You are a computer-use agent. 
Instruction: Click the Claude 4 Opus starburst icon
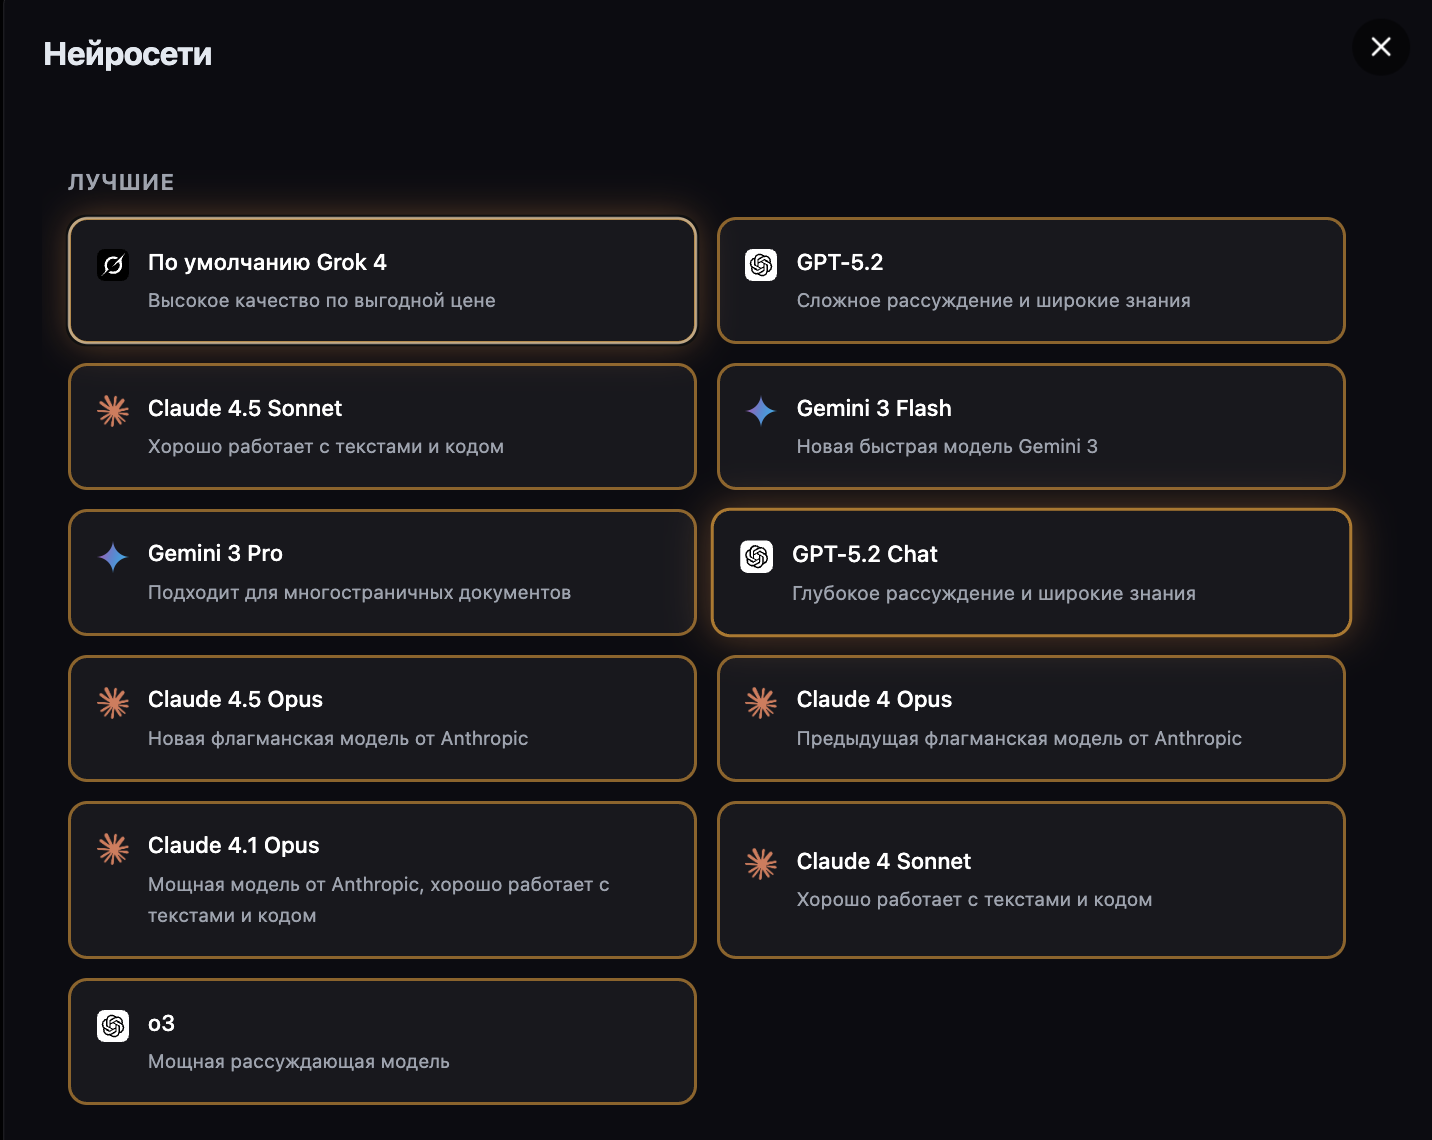761,702
